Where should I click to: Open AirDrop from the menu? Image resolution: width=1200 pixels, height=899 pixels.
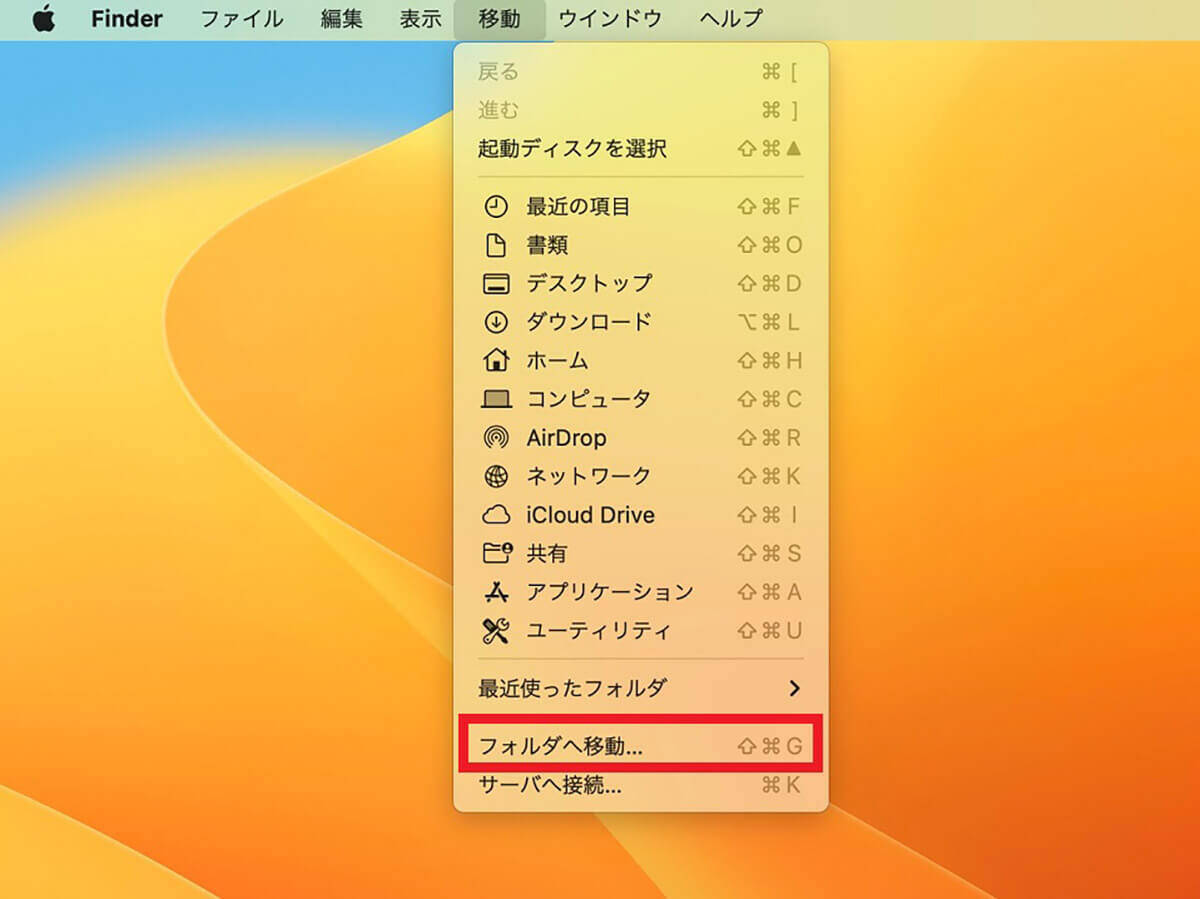[x=640, y=437]
